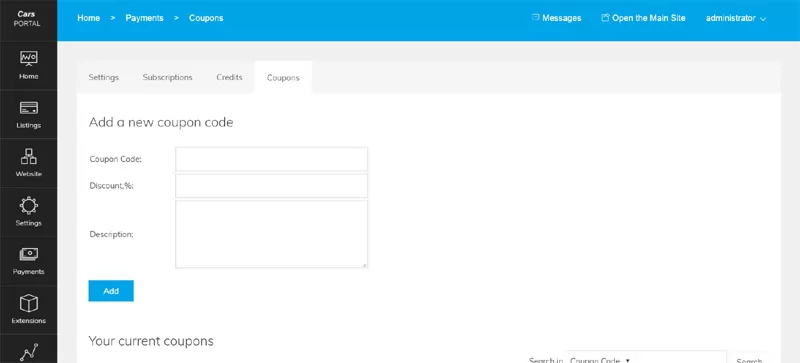Click the Messages envelope icon

[x=536, y=17]
